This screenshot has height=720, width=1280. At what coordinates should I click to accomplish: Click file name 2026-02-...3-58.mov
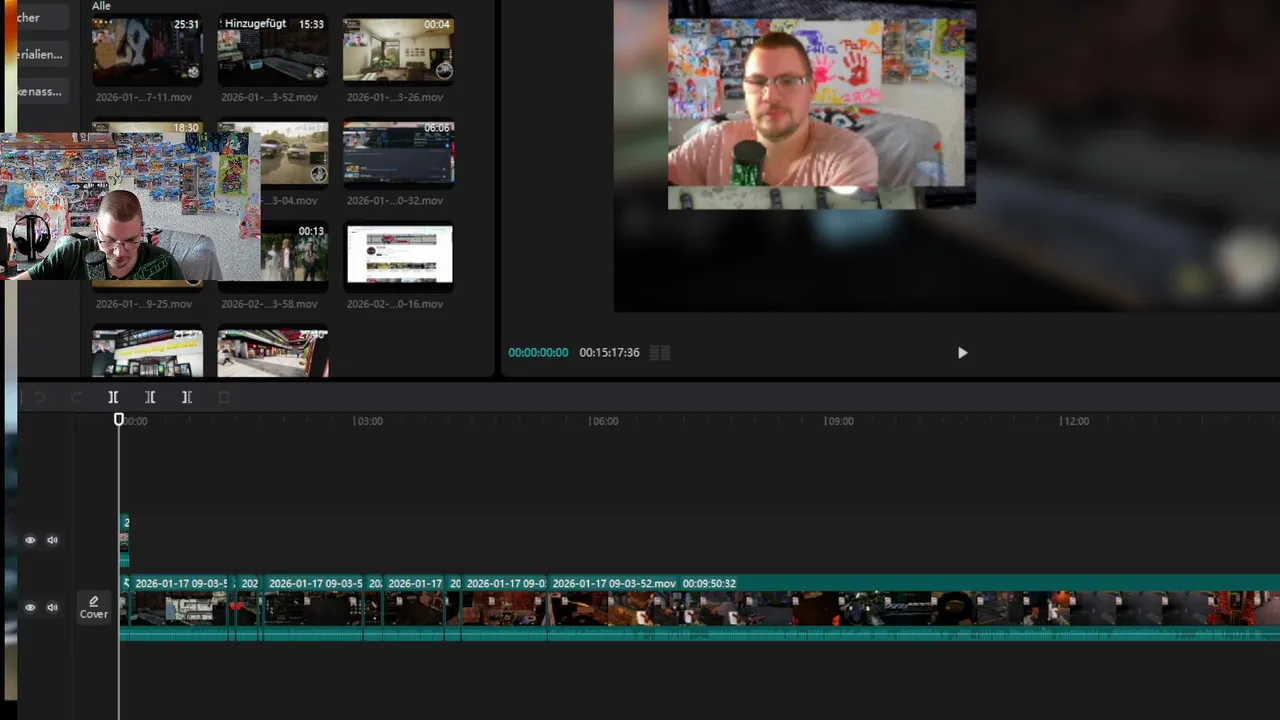coord(269,304)
